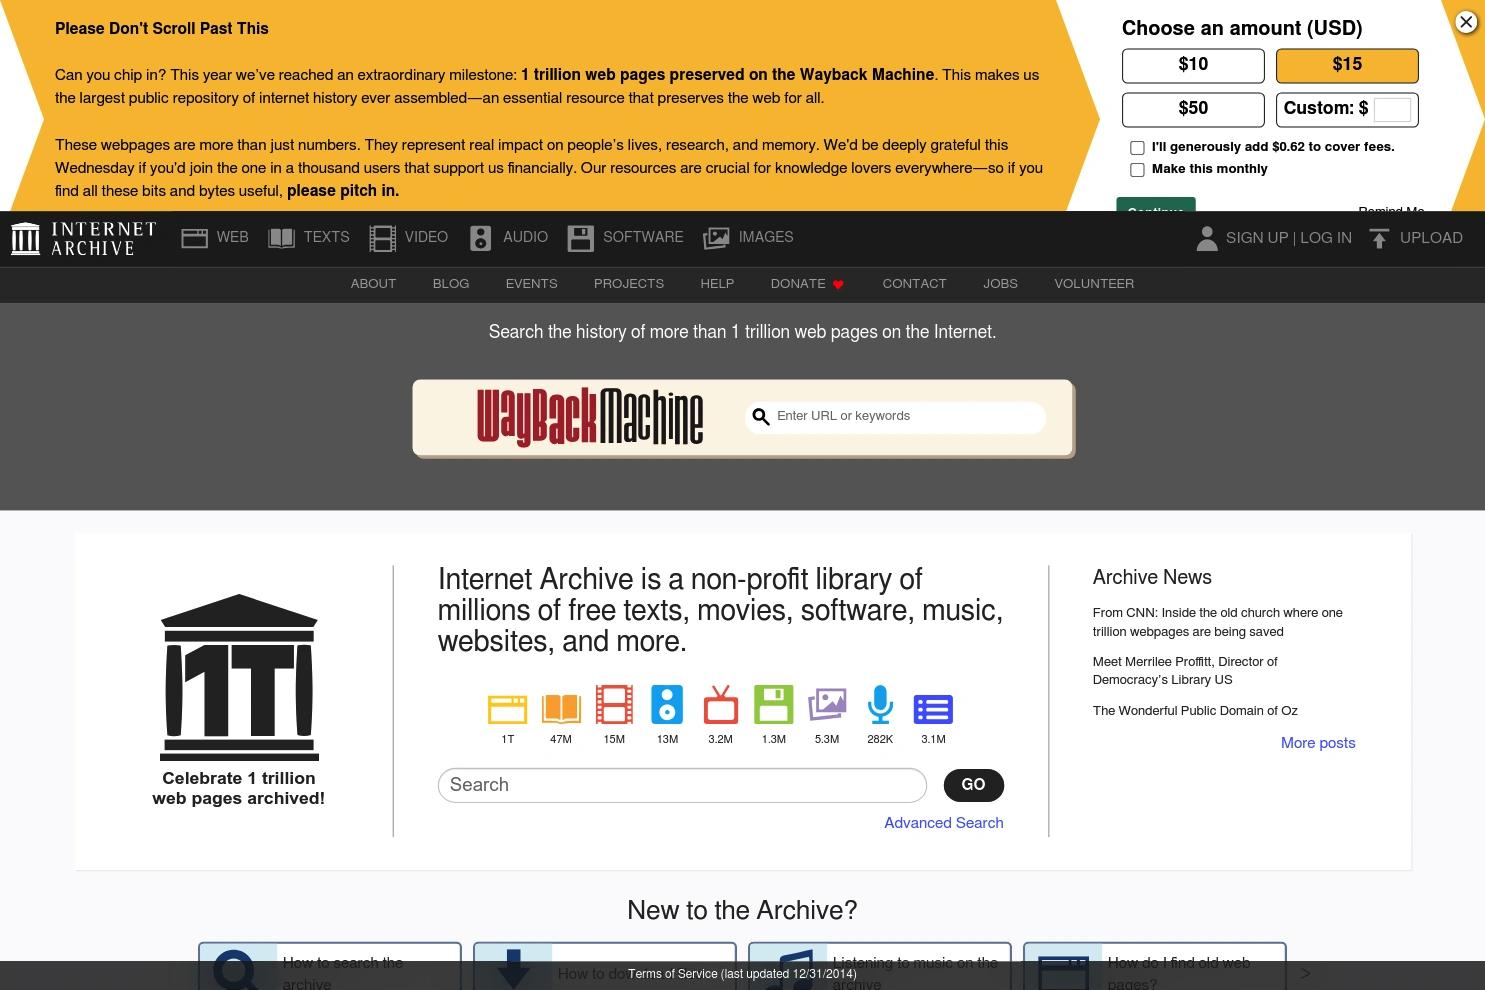Open the VOLUNTEER menu item
Image resolution: width=1485 pixels, height=990 pixels.
click(1093, 284)
